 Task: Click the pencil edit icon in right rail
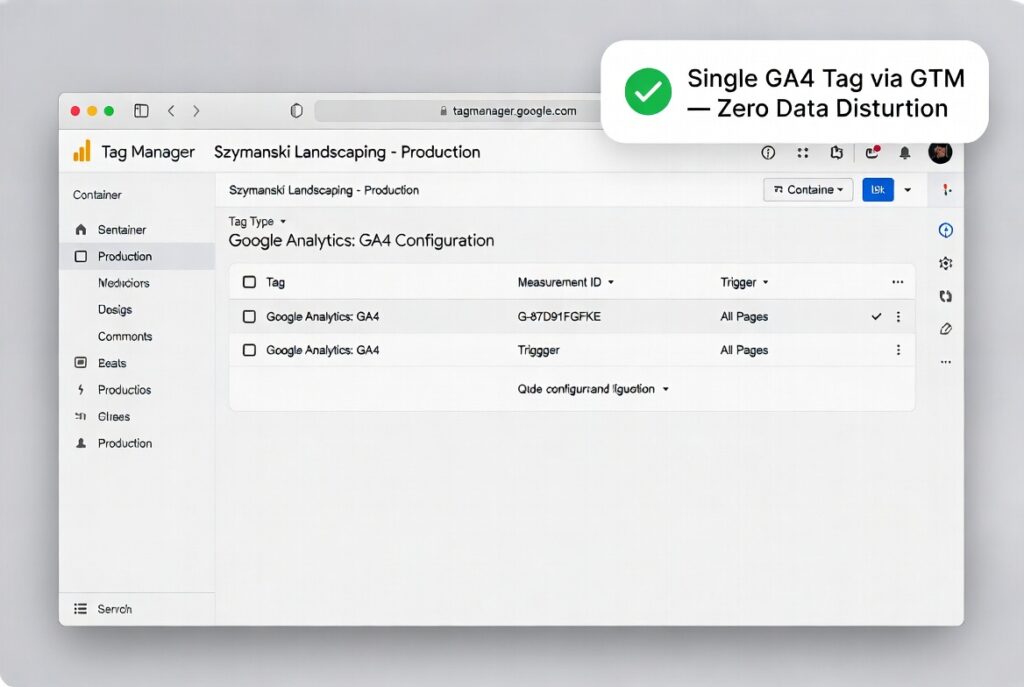click(945, 328)
